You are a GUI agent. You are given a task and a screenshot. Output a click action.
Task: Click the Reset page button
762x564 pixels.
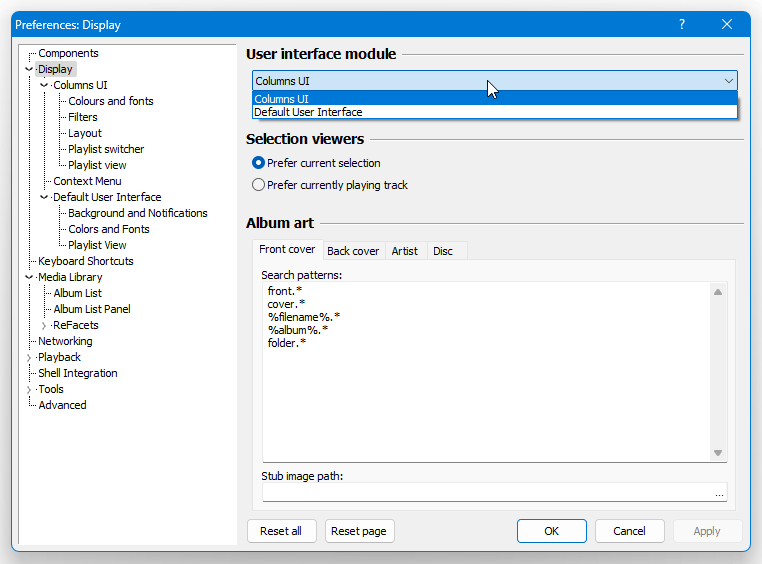pos(359,531)
